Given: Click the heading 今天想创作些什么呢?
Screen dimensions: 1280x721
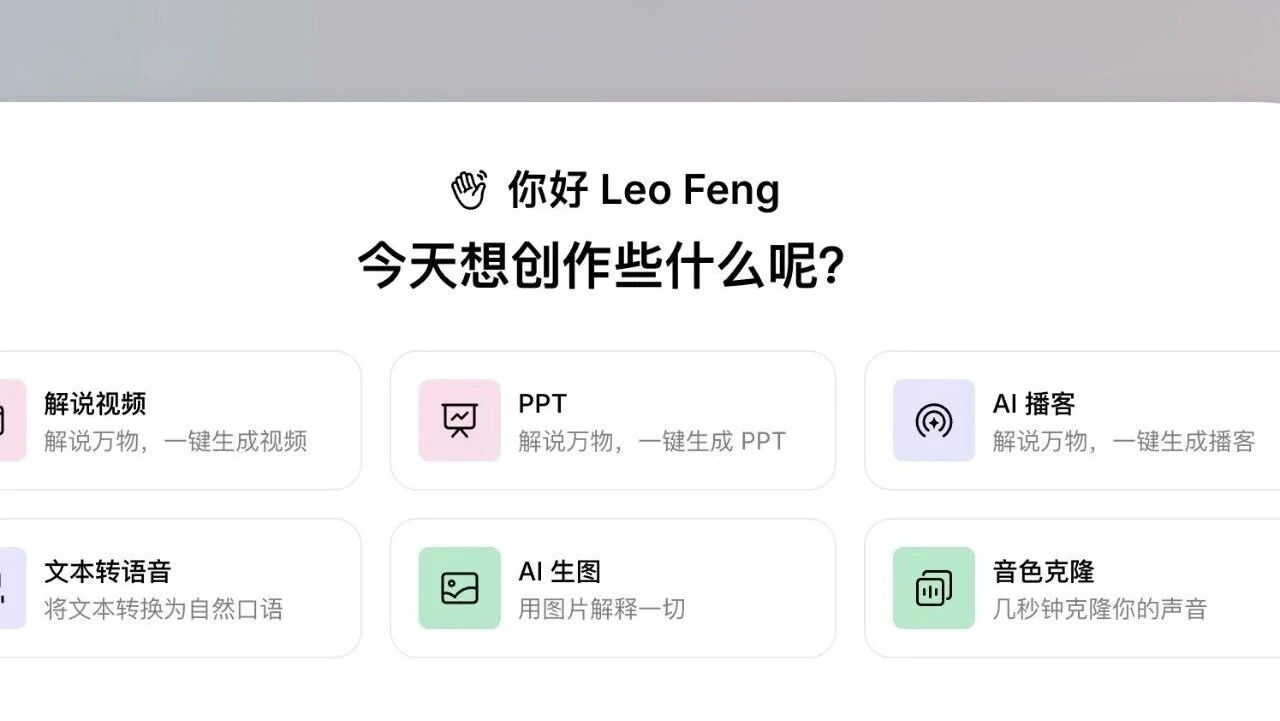Looking at the screenshot, I should tap(601, 266).
